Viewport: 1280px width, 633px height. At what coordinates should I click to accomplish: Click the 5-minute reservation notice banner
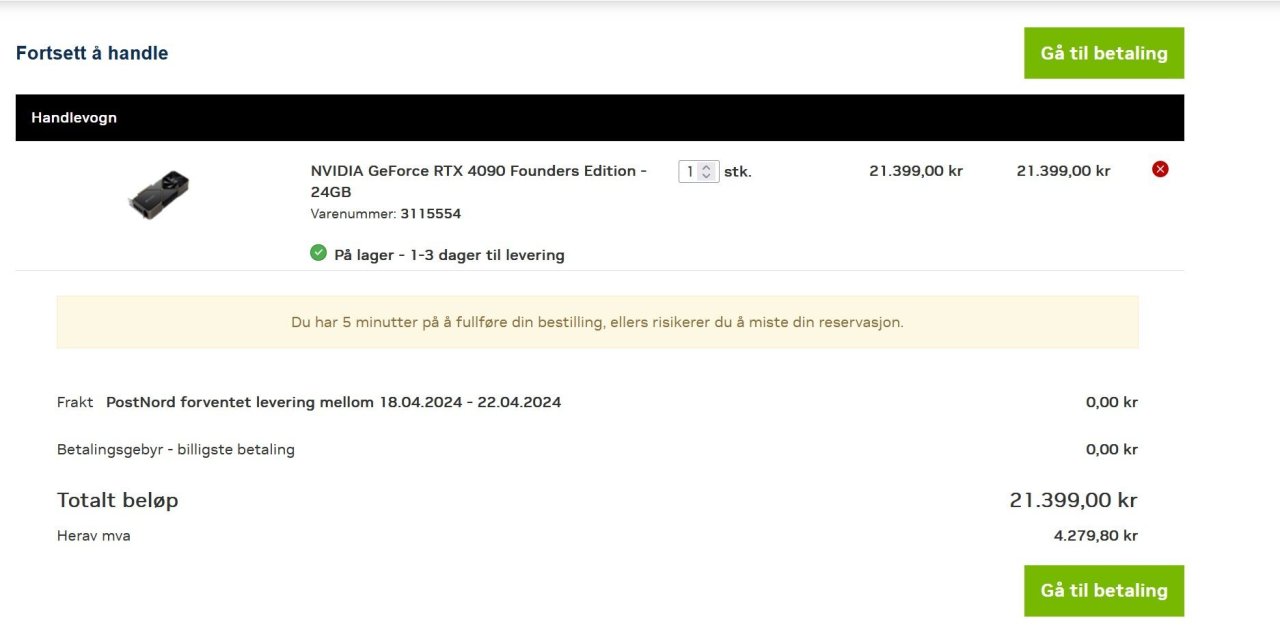597,322
